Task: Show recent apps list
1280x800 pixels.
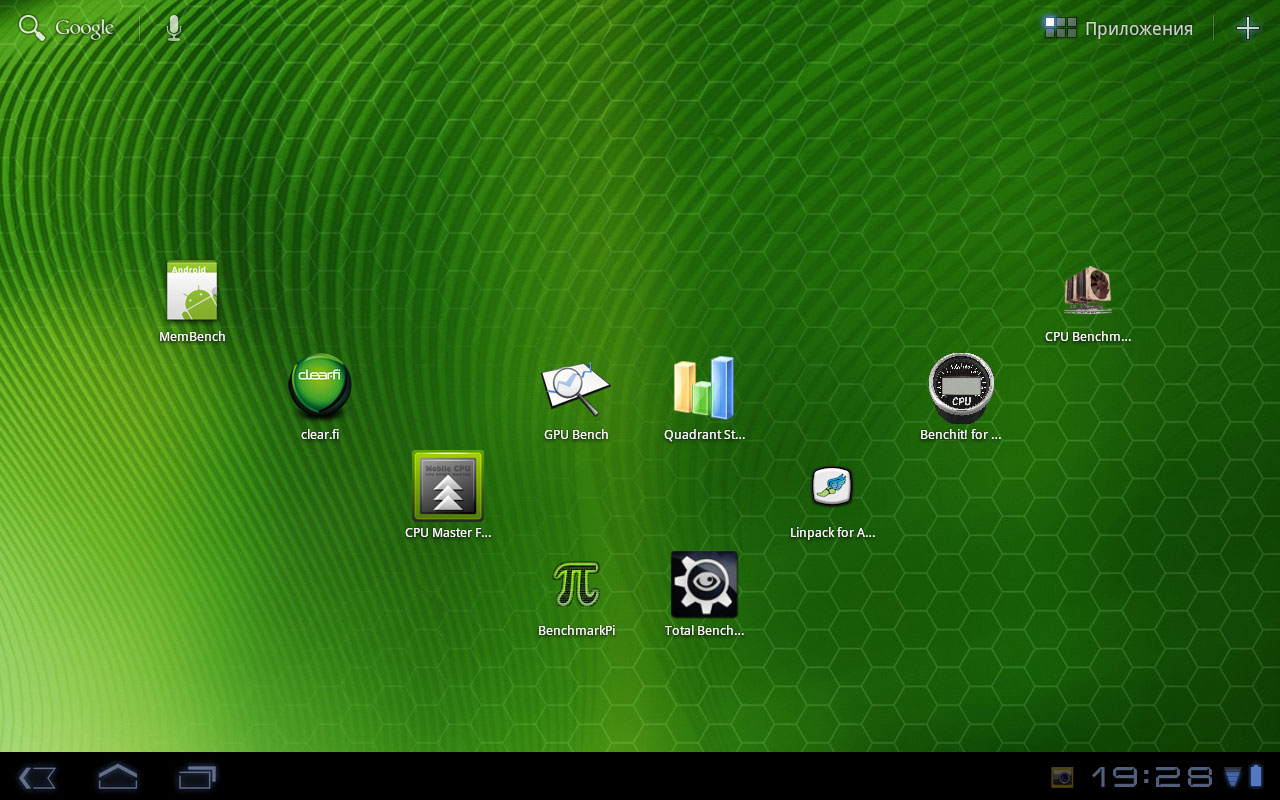Action: click(197, 777)
